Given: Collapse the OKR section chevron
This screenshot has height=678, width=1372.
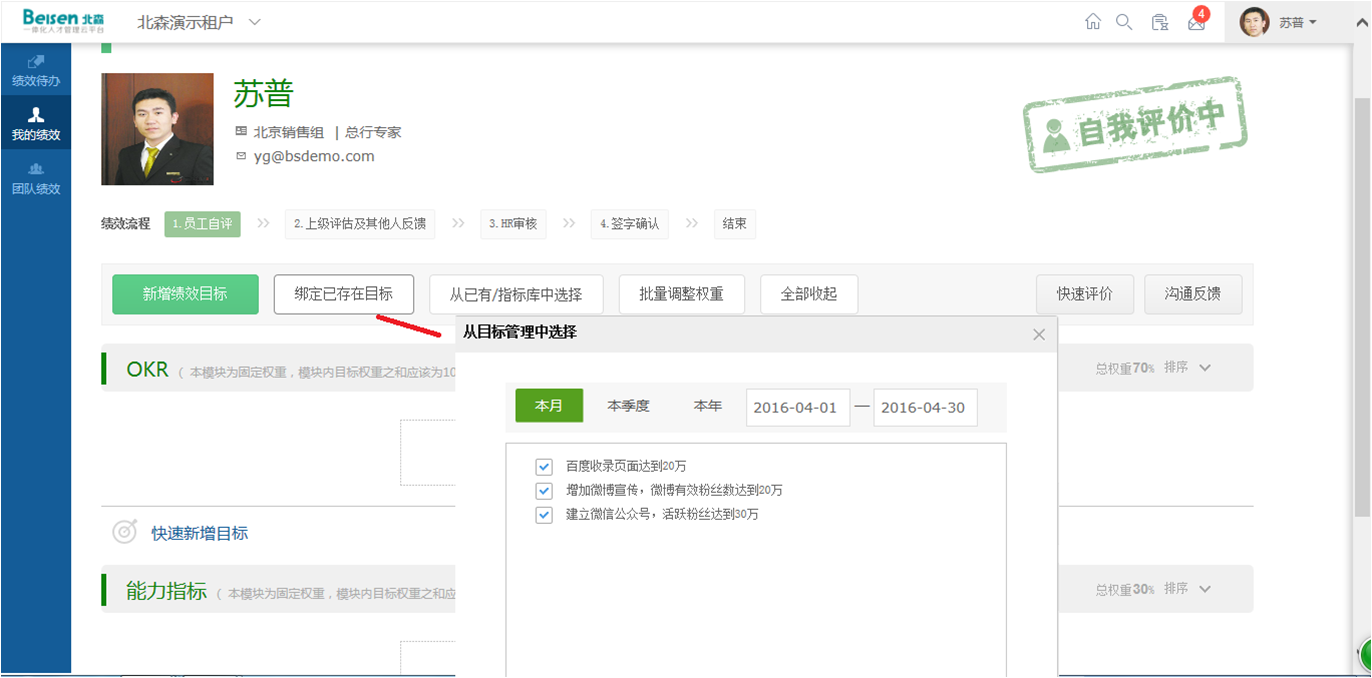Looking at the screenshot, I should [x=1205, y=368].
